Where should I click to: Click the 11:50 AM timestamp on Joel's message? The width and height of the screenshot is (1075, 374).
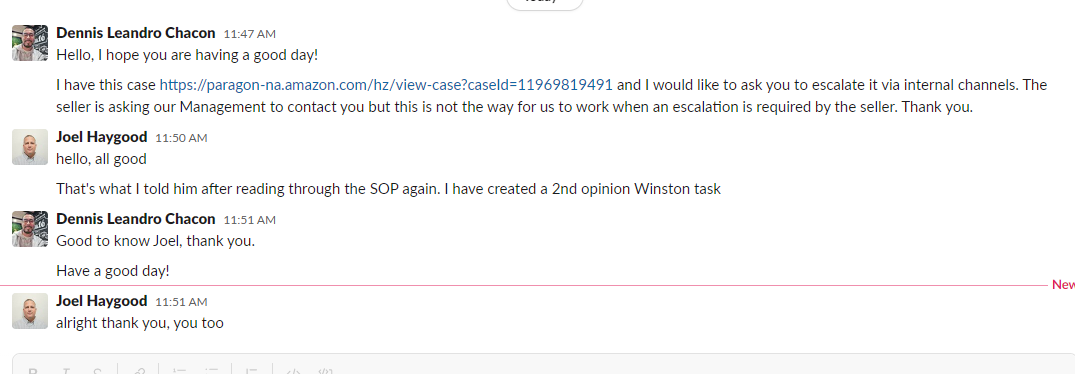pos(181,138)
